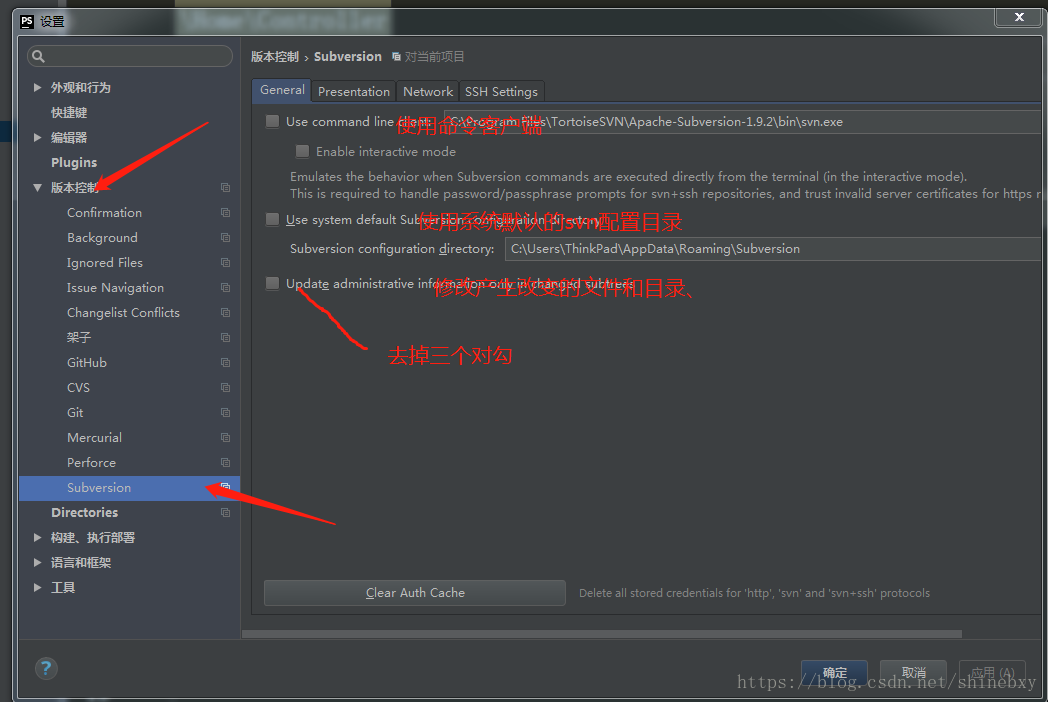This screenshot has width=1048, height=702.
Task: Select Issue Navigation in the tree
Action: (115, 287)
